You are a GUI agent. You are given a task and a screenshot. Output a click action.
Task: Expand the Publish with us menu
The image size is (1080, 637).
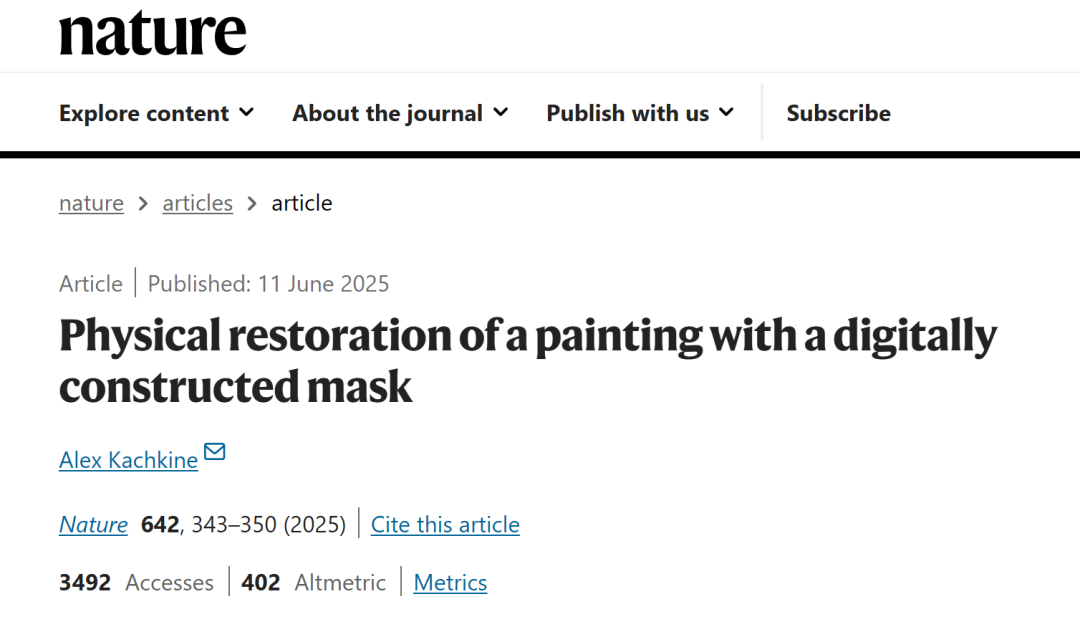point(640,113)
